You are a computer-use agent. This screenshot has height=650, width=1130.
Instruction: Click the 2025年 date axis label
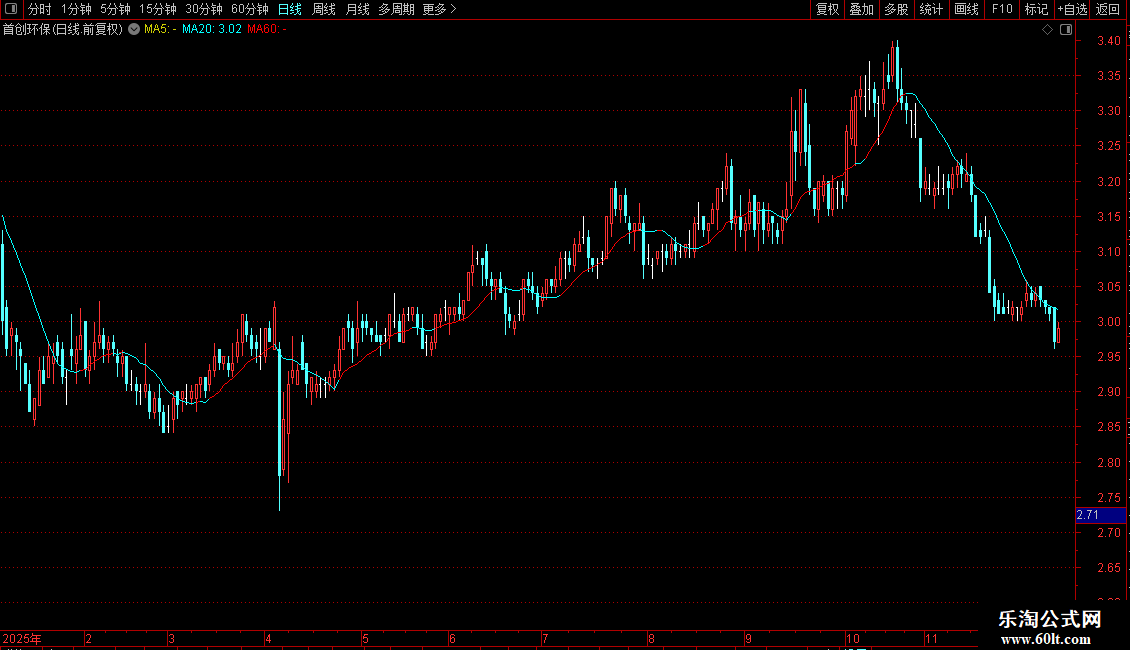pos(22,638)
